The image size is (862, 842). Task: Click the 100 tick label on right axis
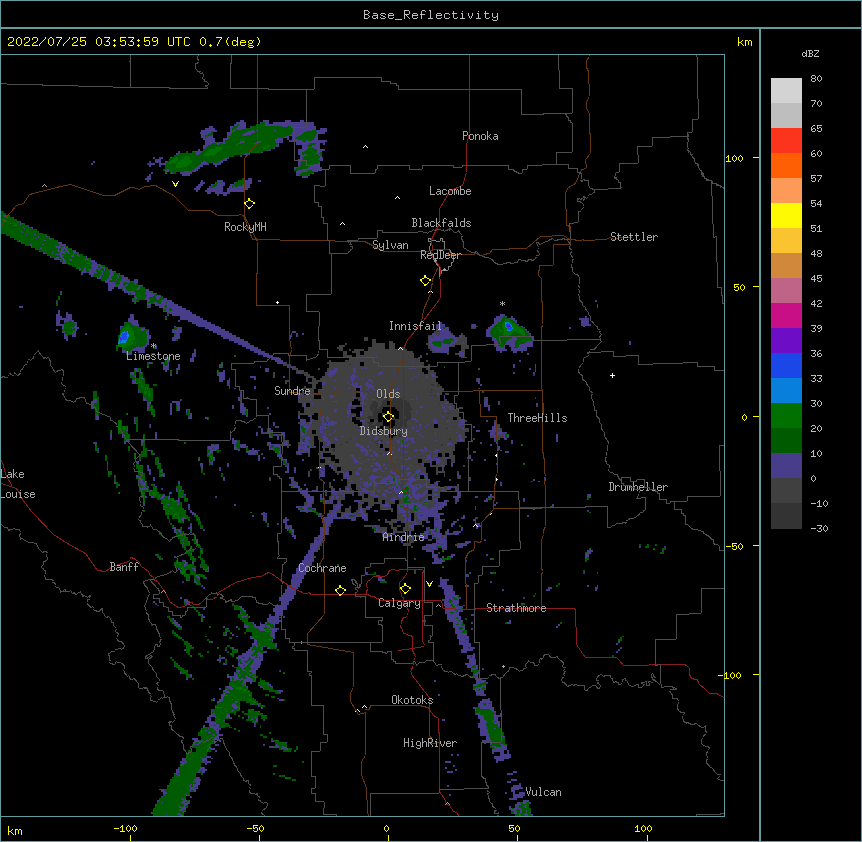pyautogui.click(x=734, y=158)
